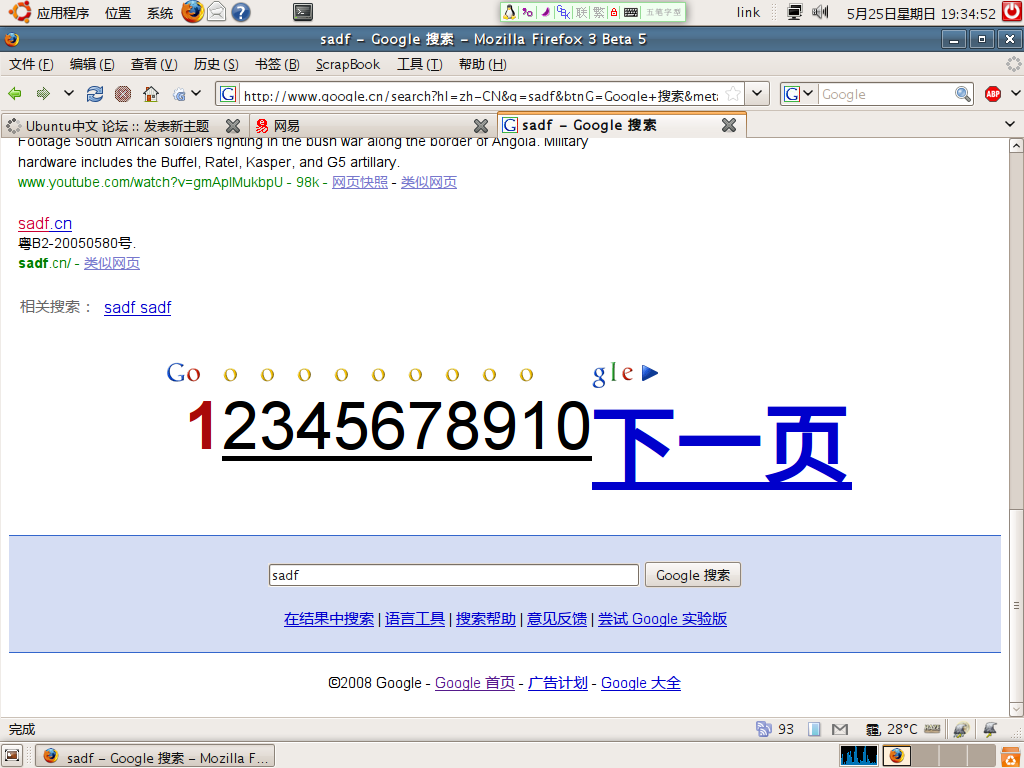Launch the terminal from the top panel
Viewport: 1024px width, 768px height.
pos(303,12)
